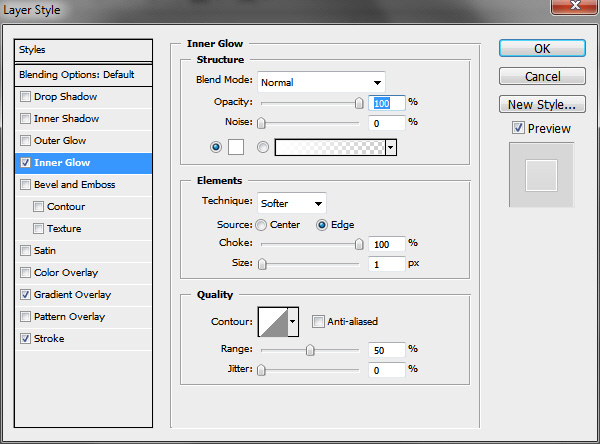This screenshot has height=444, width=600.
Task: Open the Blend Mode dropdown
Action: [x=321, y=82]
